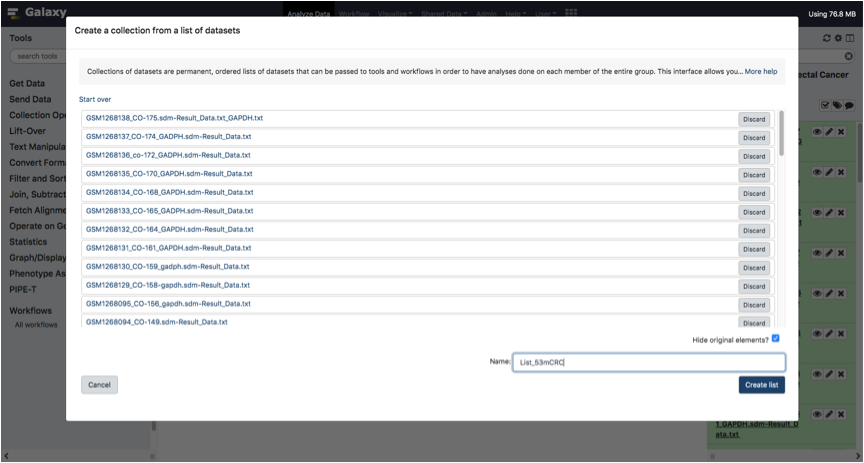Open the User dropdown menu
Image resolution: width=864 pixels, height=463 pixels.
click(x=546, y=14)
